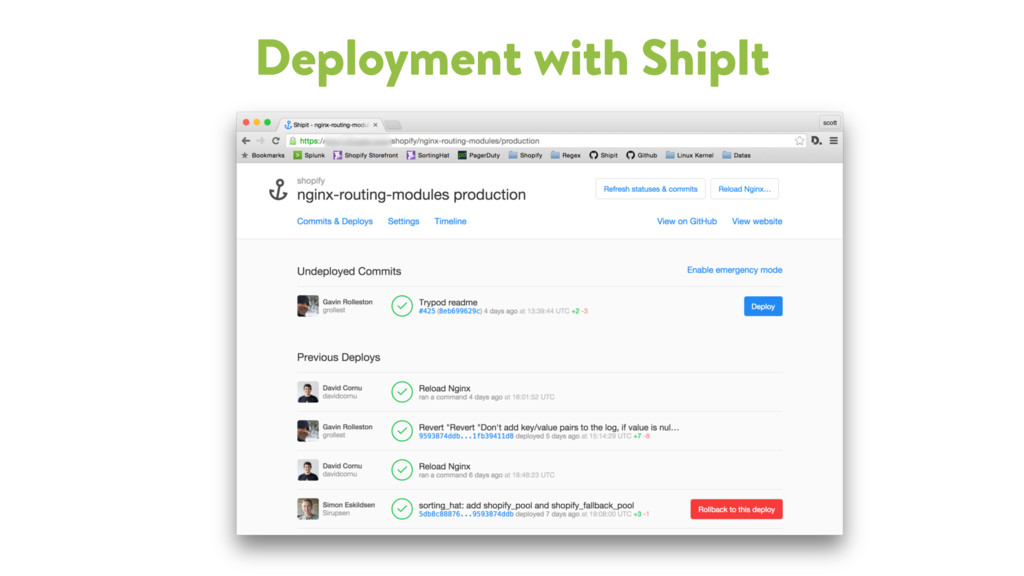Image resolution: width=1024 pixels, height=576 pixels.
Task: Click the green check status on Trypod readme
Action: pos(402,306)
